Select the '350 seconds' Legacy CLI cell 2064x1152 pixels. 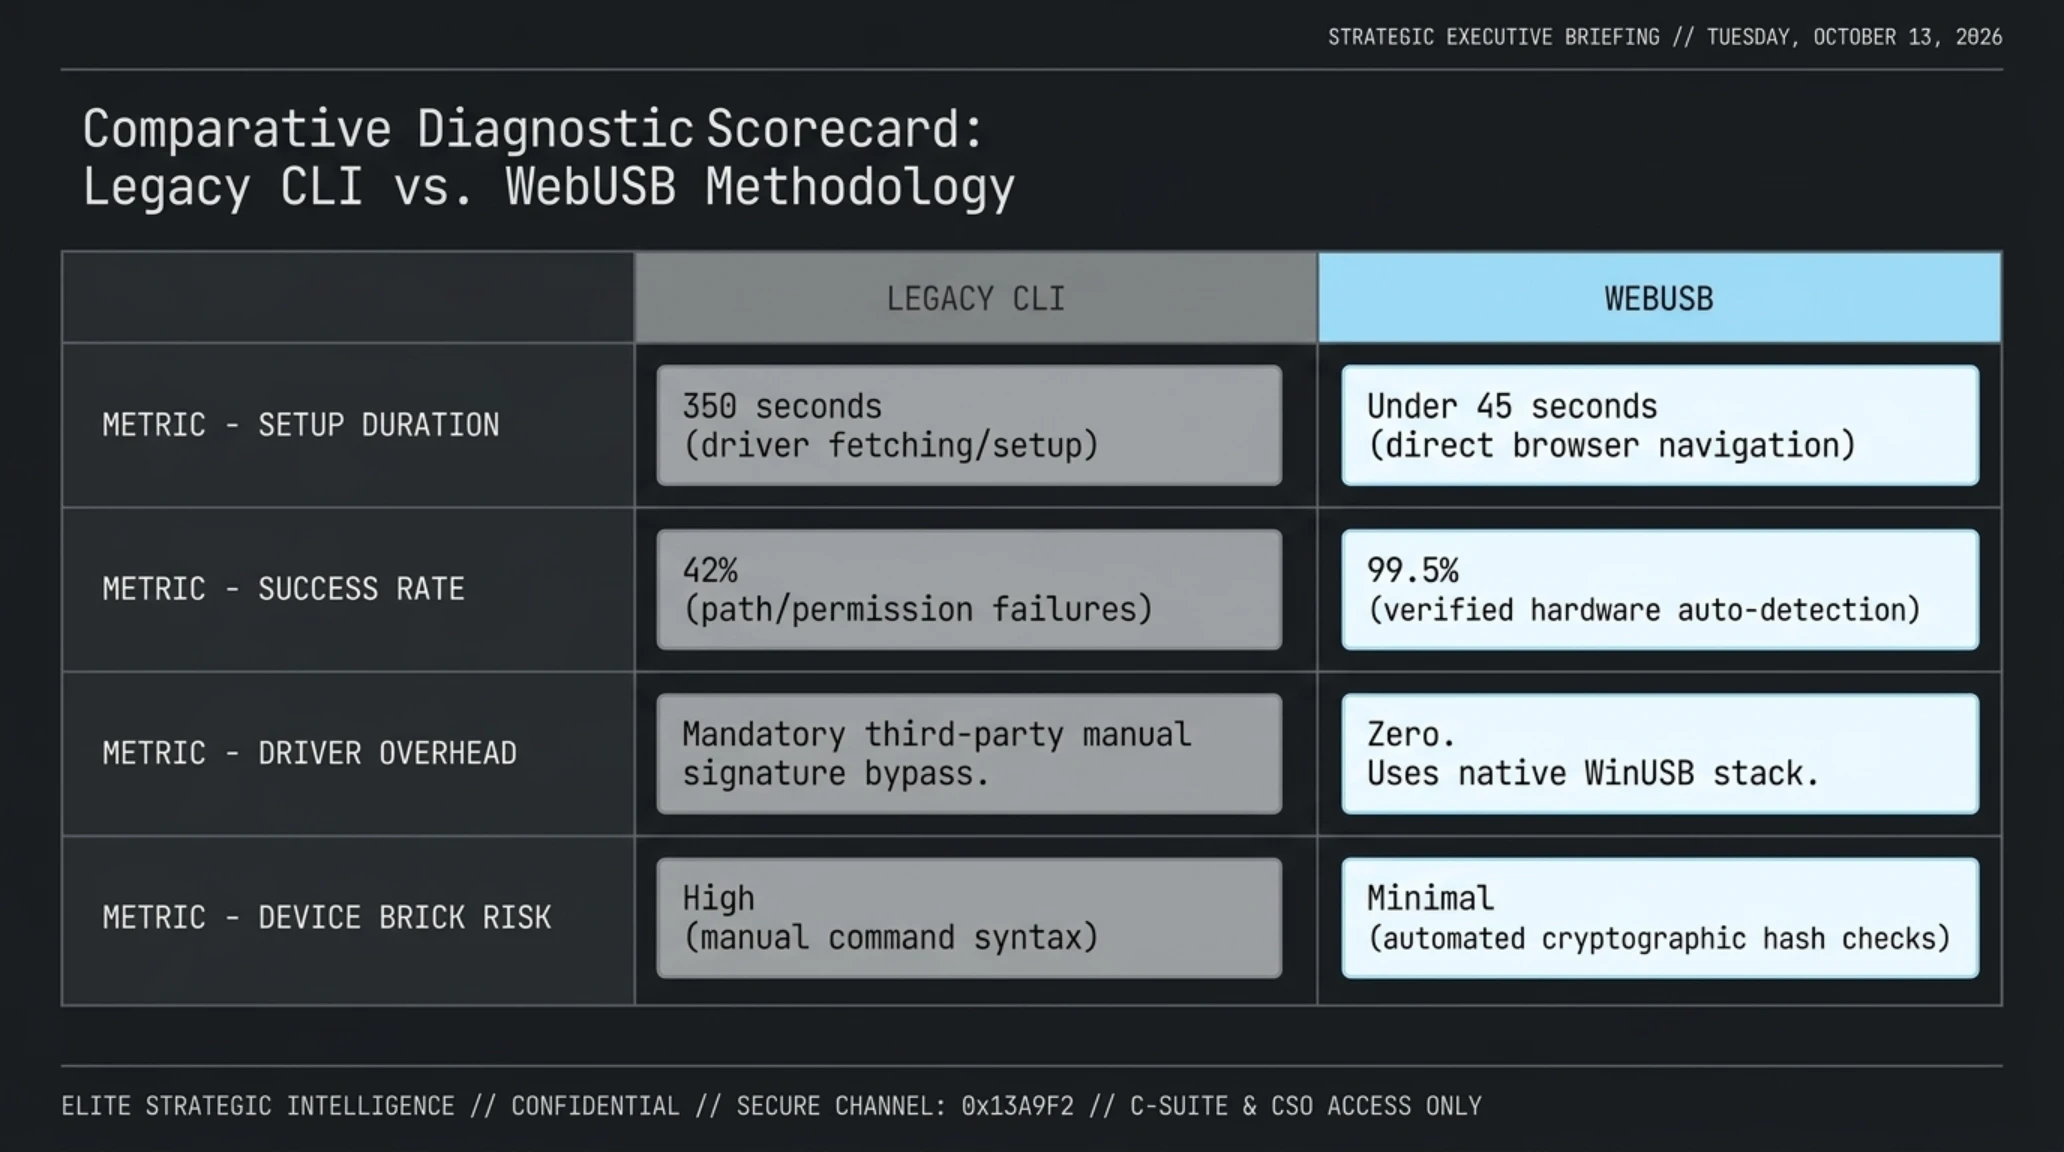pos(969,425)
